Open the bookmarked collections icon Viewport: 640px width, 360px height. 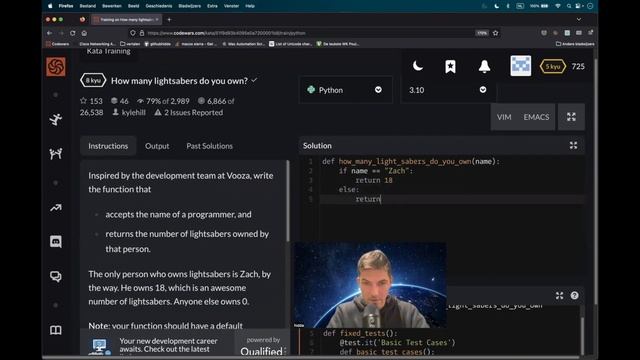coord(450,66)
